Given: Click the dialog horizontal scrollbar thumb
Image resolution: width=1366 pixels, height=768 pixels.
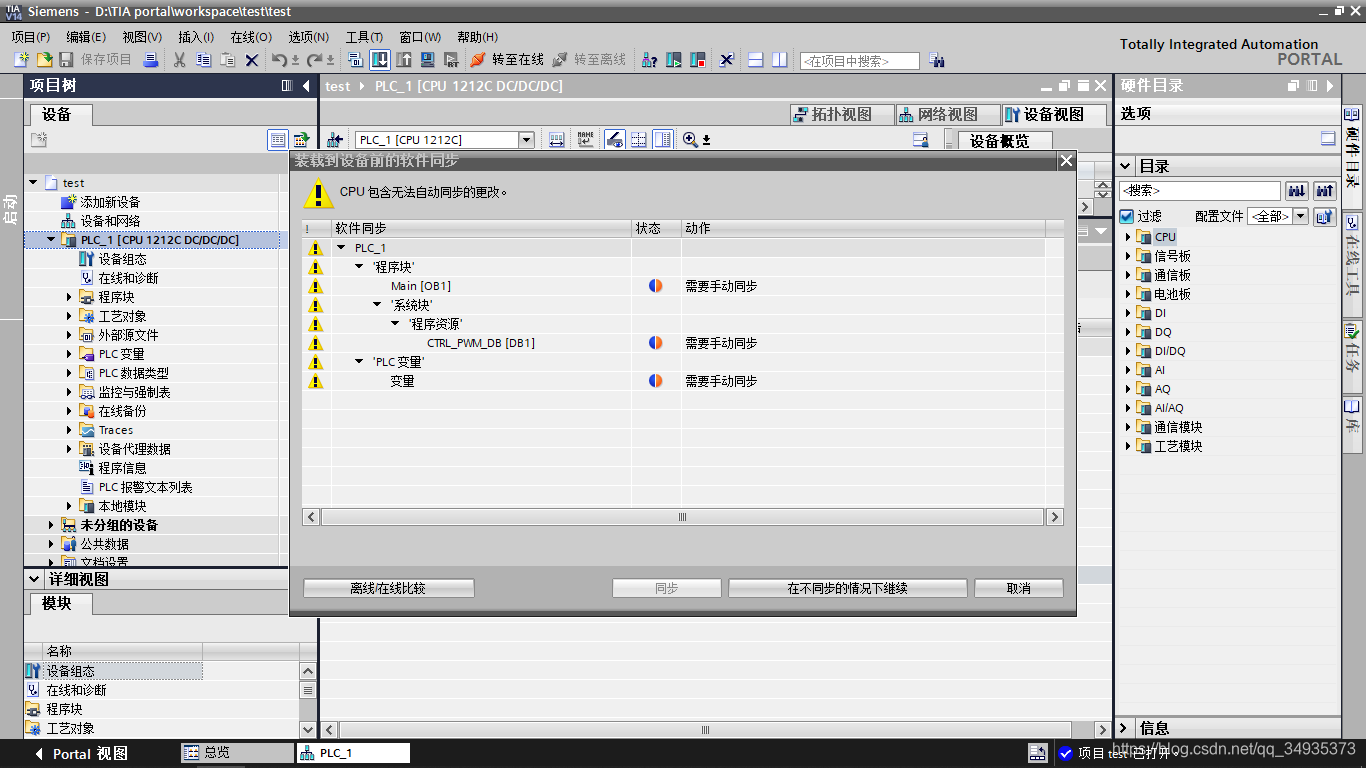Looking at the screenshot, I should (x=682, y=517).
